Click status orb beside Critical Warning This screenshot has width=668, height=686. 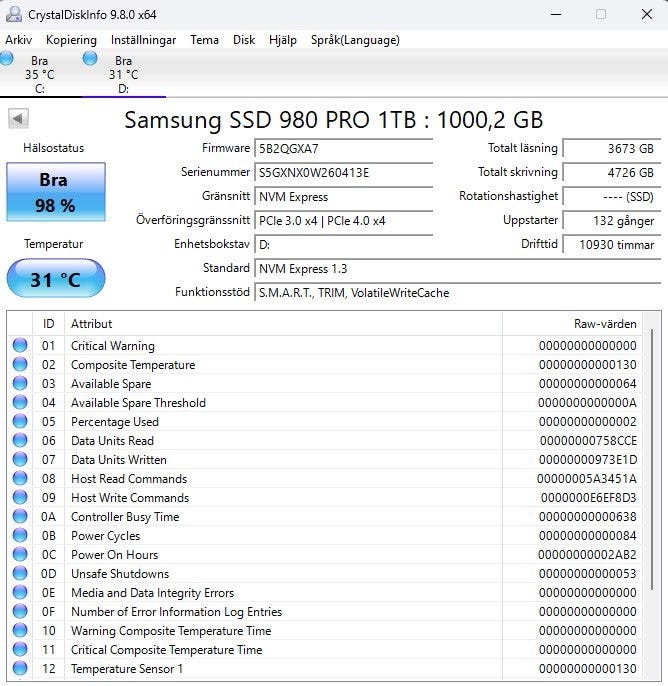tap(20, 346)
